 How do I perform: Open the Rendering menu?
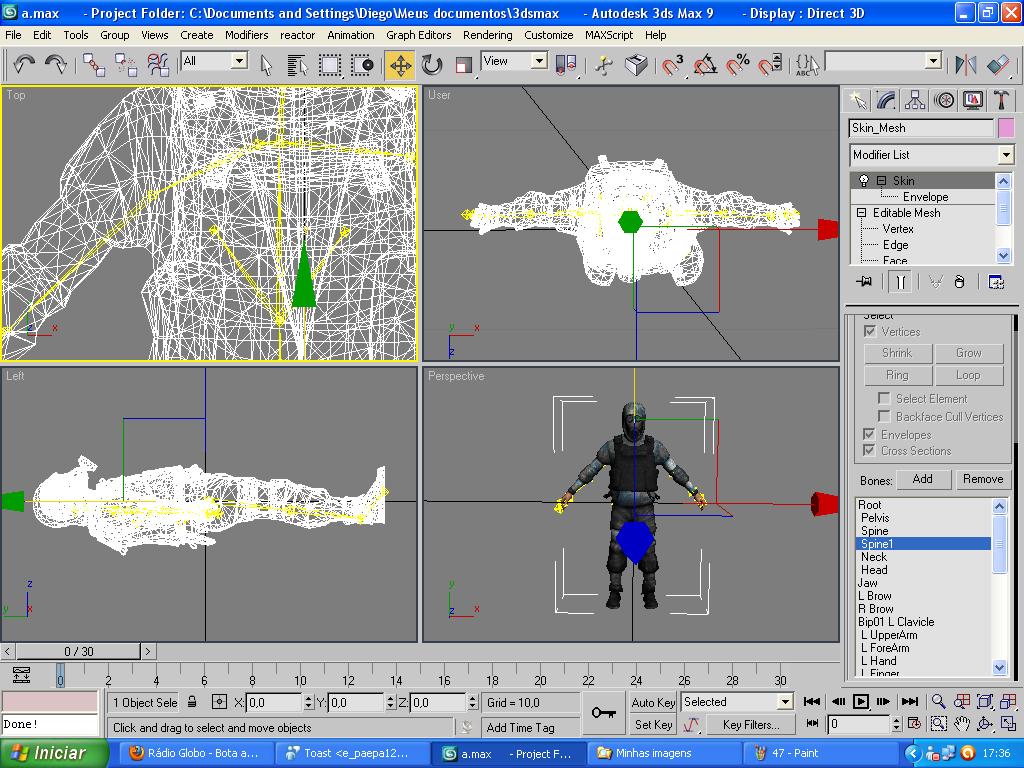[488, 34]
